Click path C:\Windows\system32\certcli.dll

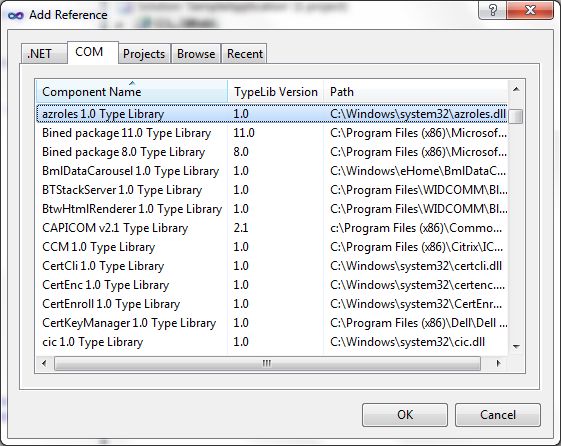click(416, 265)
